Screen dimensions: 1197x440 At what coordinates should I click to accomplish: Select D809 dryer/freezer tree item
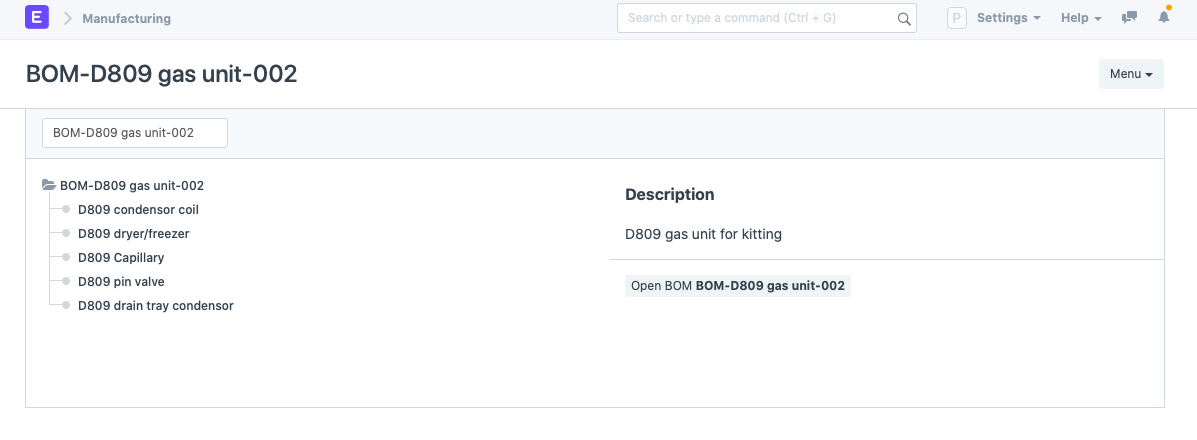(134, 234)
